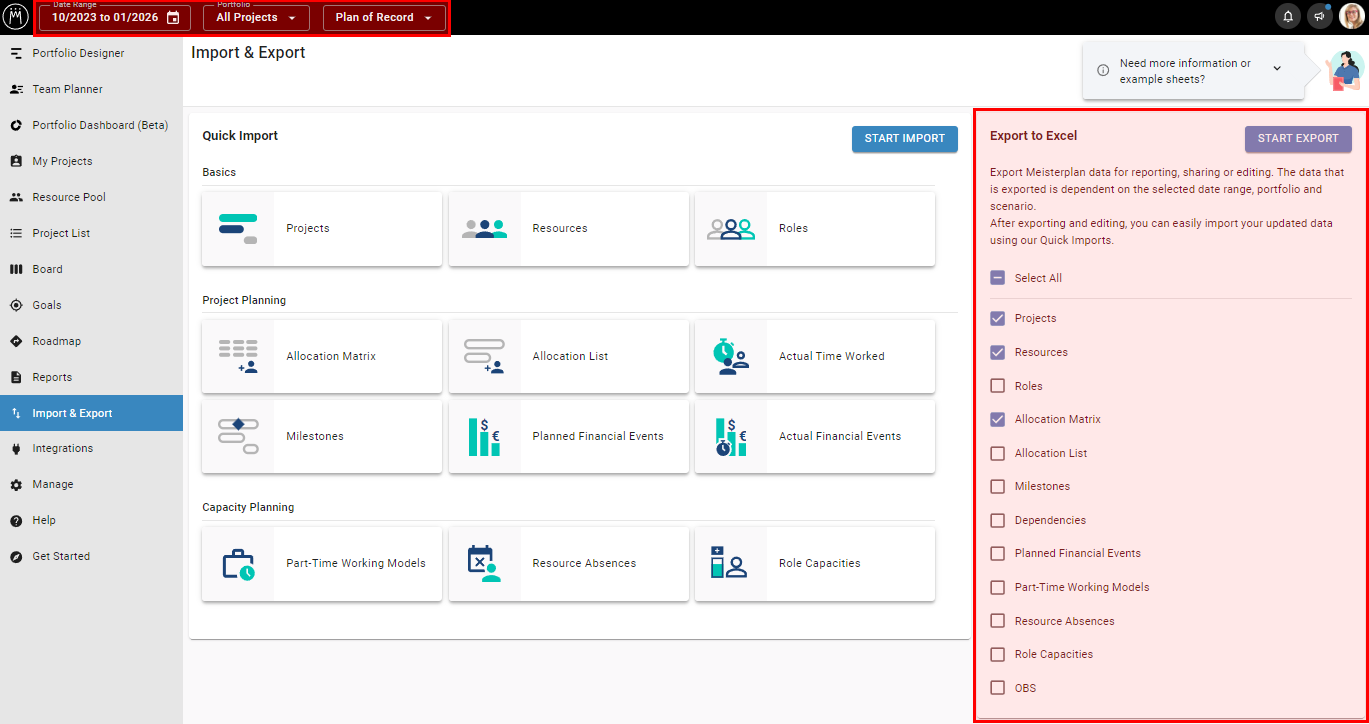Check the Role Capacities export checkbox

(x=997, y=654)
